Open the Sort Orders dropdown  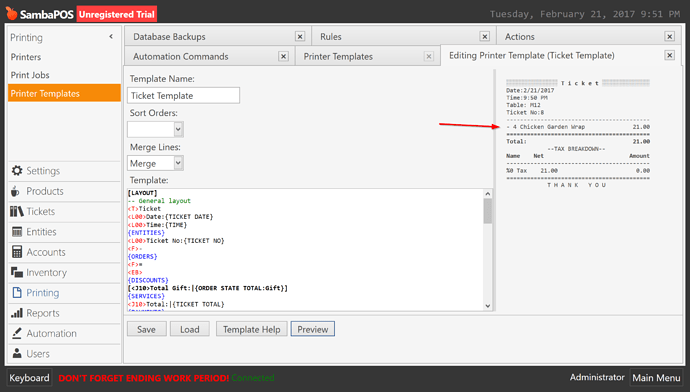(178, 129)
